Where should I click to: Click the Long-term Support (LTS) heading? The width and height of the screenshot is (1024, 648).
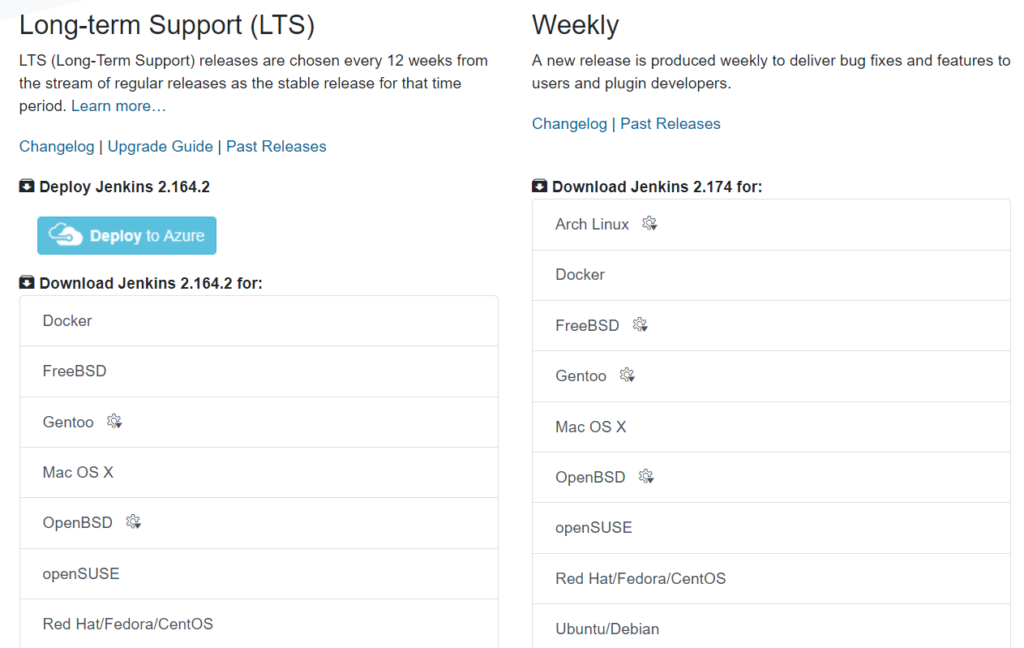coord(167,25)
